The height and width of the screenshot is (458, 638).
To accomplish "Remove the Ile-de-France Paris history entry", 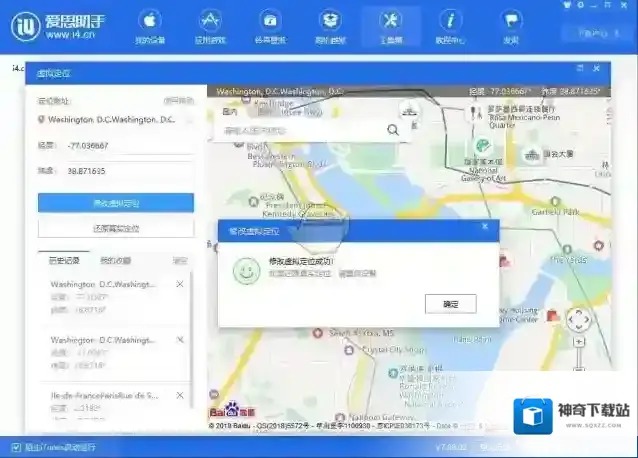I will coord(180,396).
